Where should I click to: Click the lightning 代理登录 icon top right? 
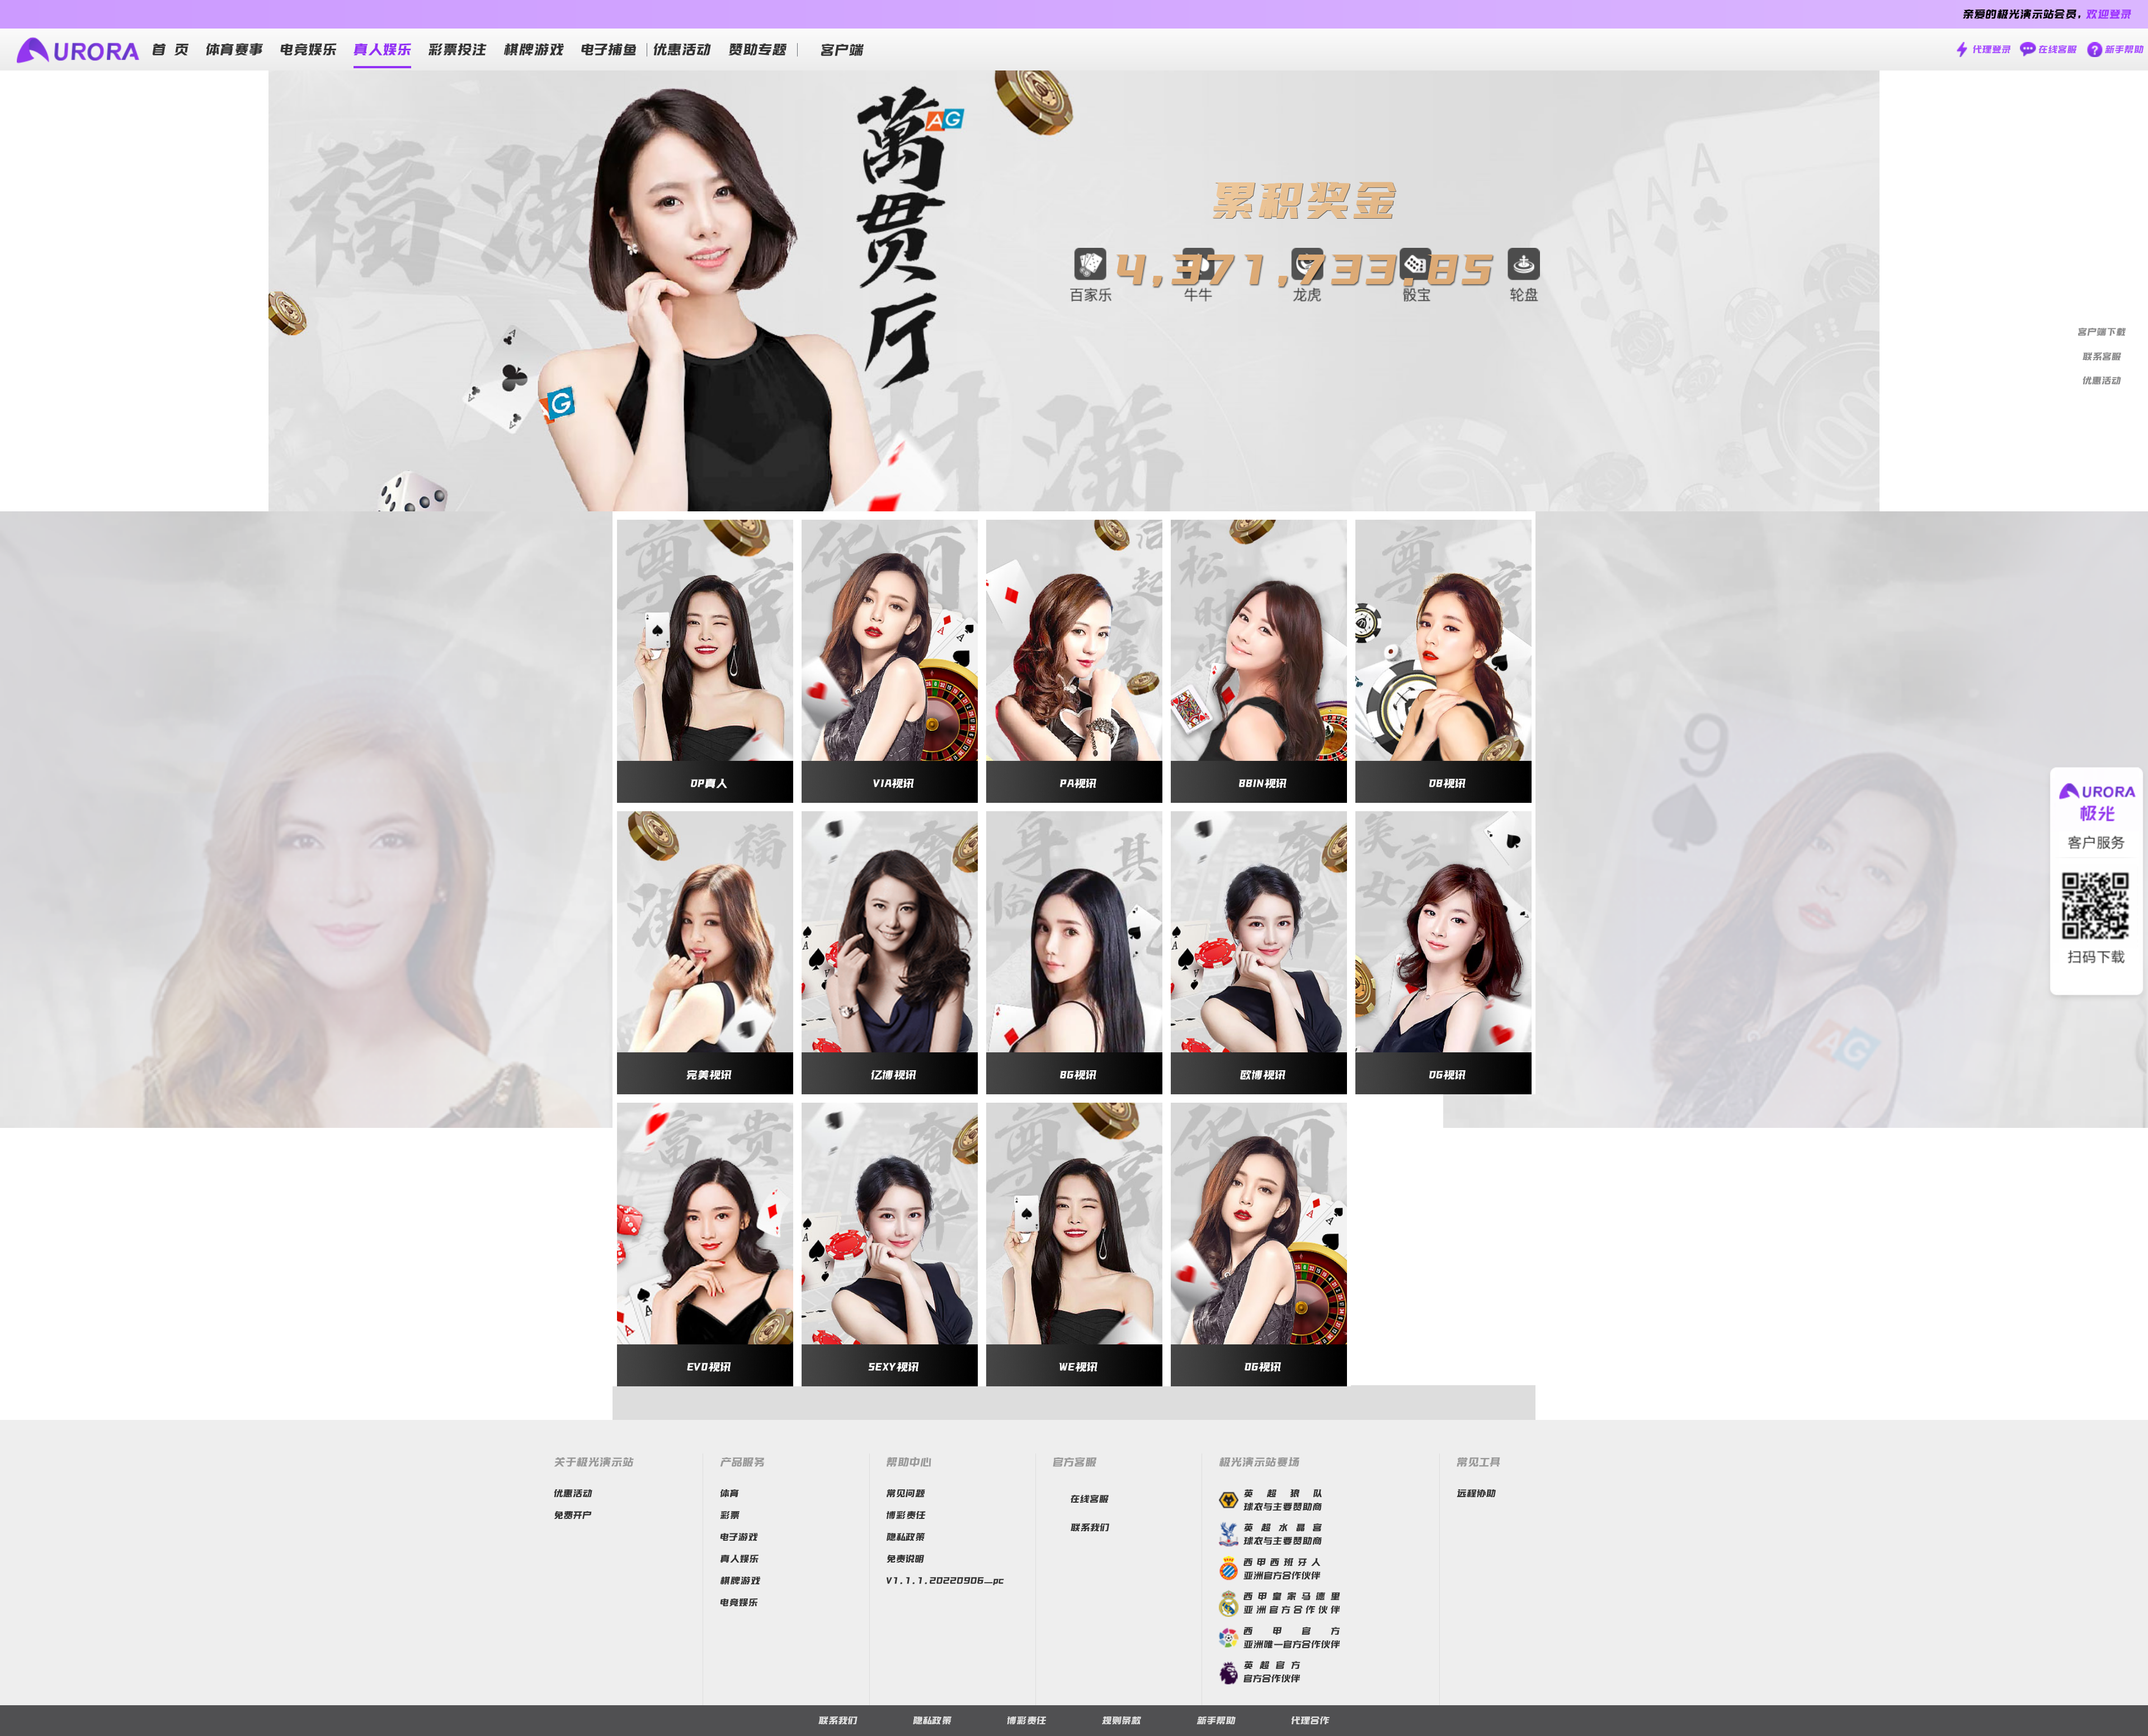(x=1962, y=49)
